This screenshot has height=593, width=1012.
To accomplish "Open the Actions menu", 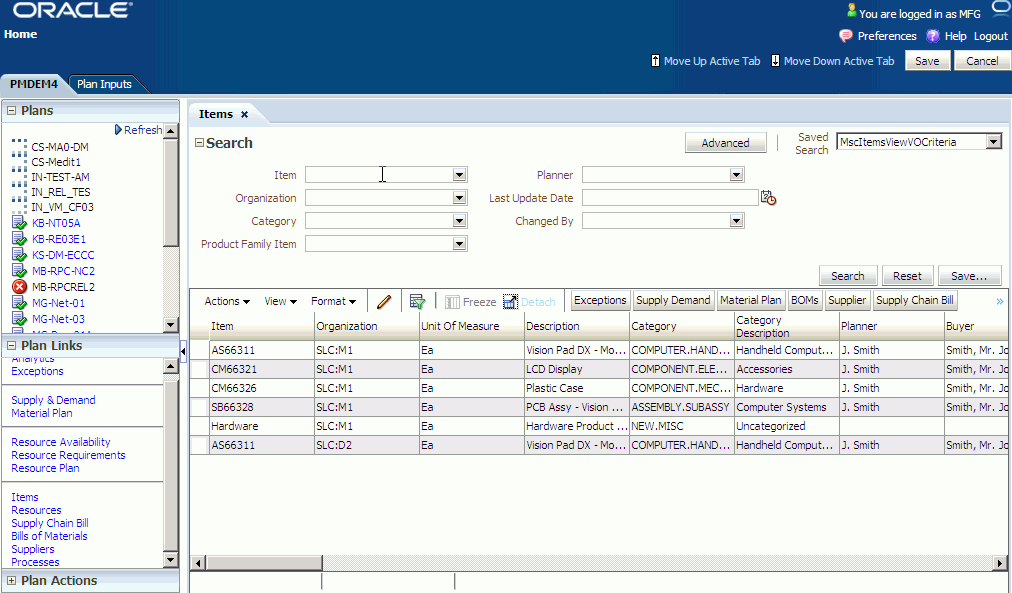I will (227, 301).
